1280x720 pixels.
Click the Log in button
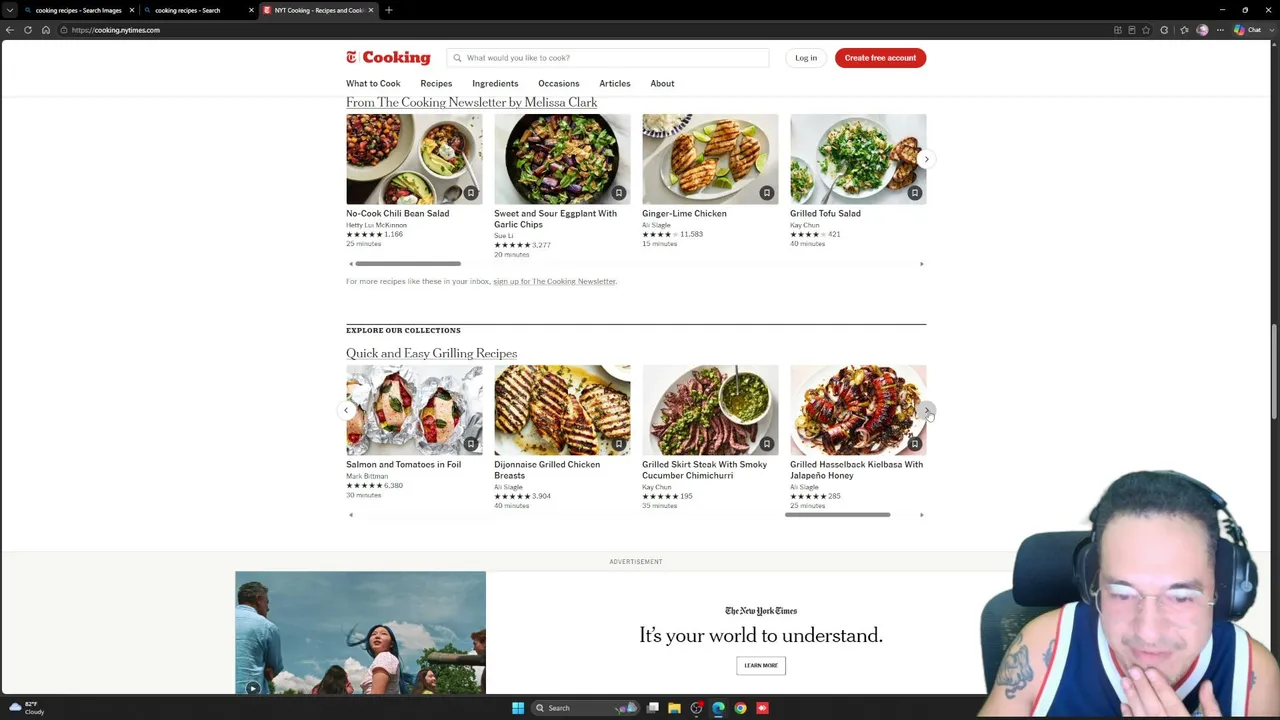coord(806,58)
